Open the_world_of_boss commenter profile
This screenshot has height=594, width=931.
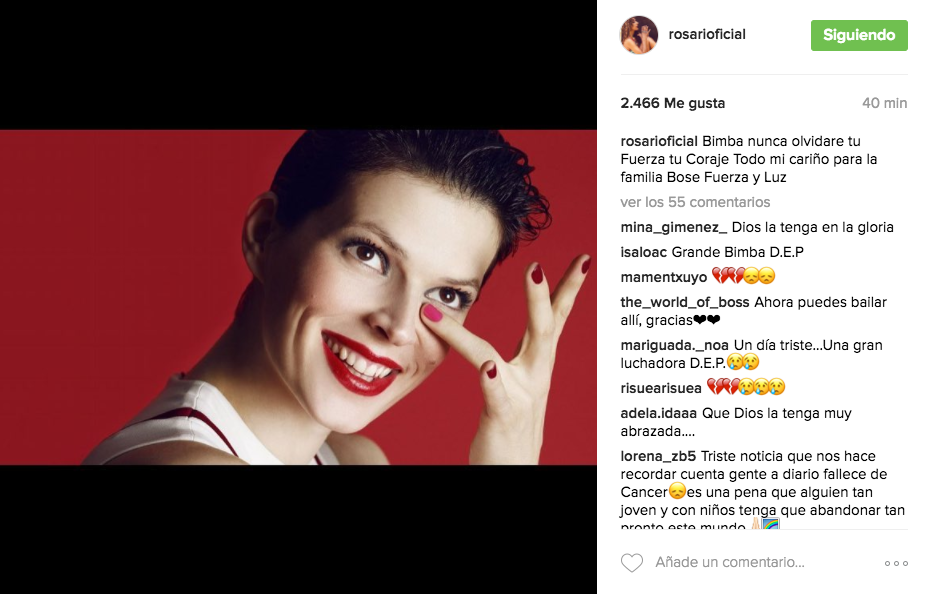[685, 302]
